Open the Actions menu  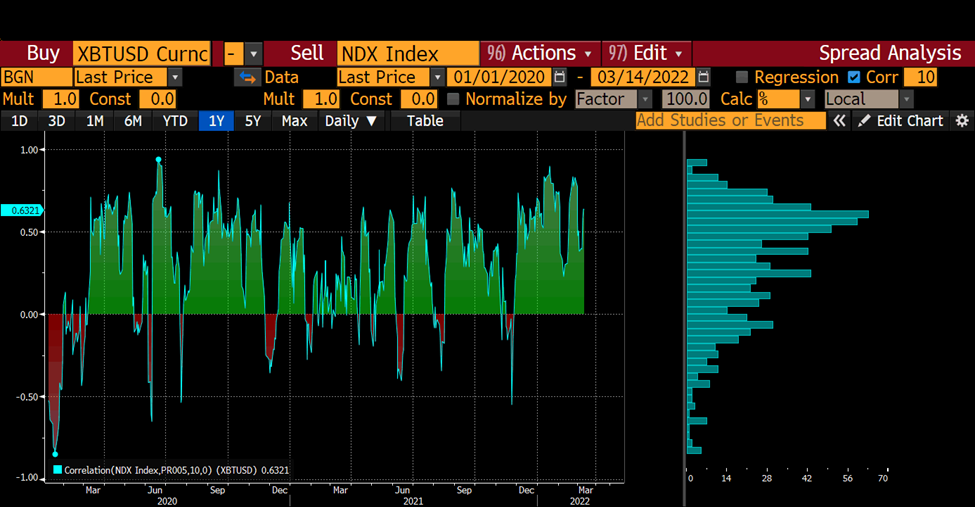[x=540, y=54]
